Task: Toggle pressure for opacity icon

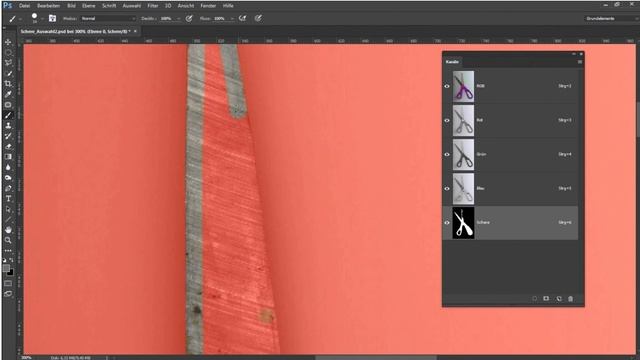Action: click(189, 18)
